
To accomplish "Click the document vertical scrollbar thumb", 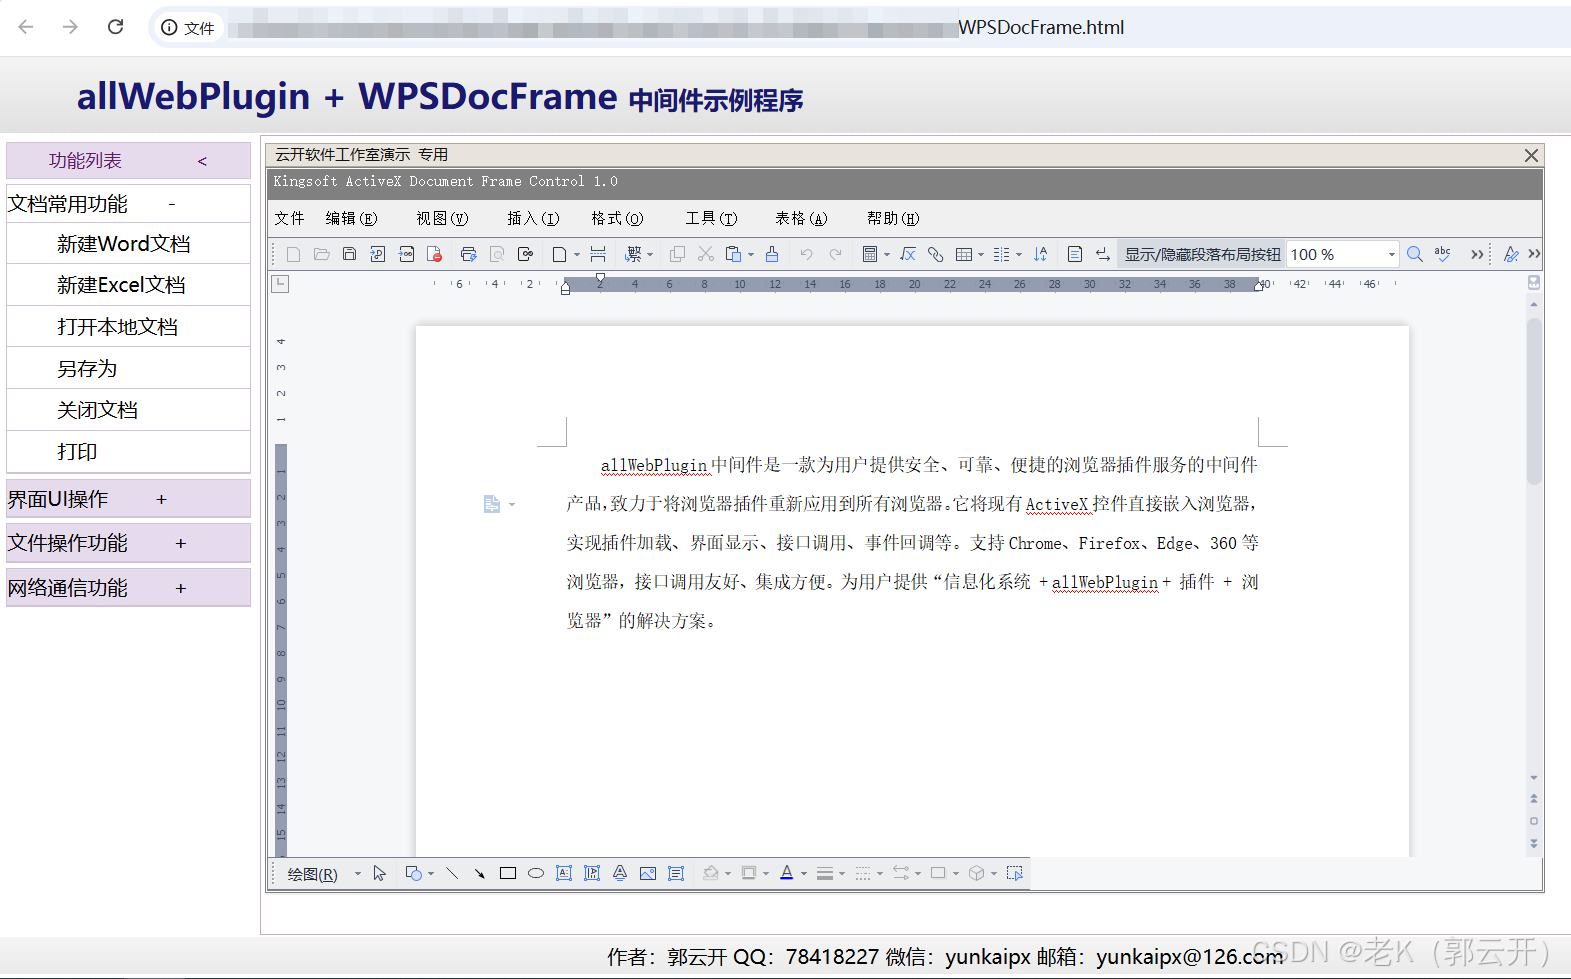I will (x=1533, y=401).
